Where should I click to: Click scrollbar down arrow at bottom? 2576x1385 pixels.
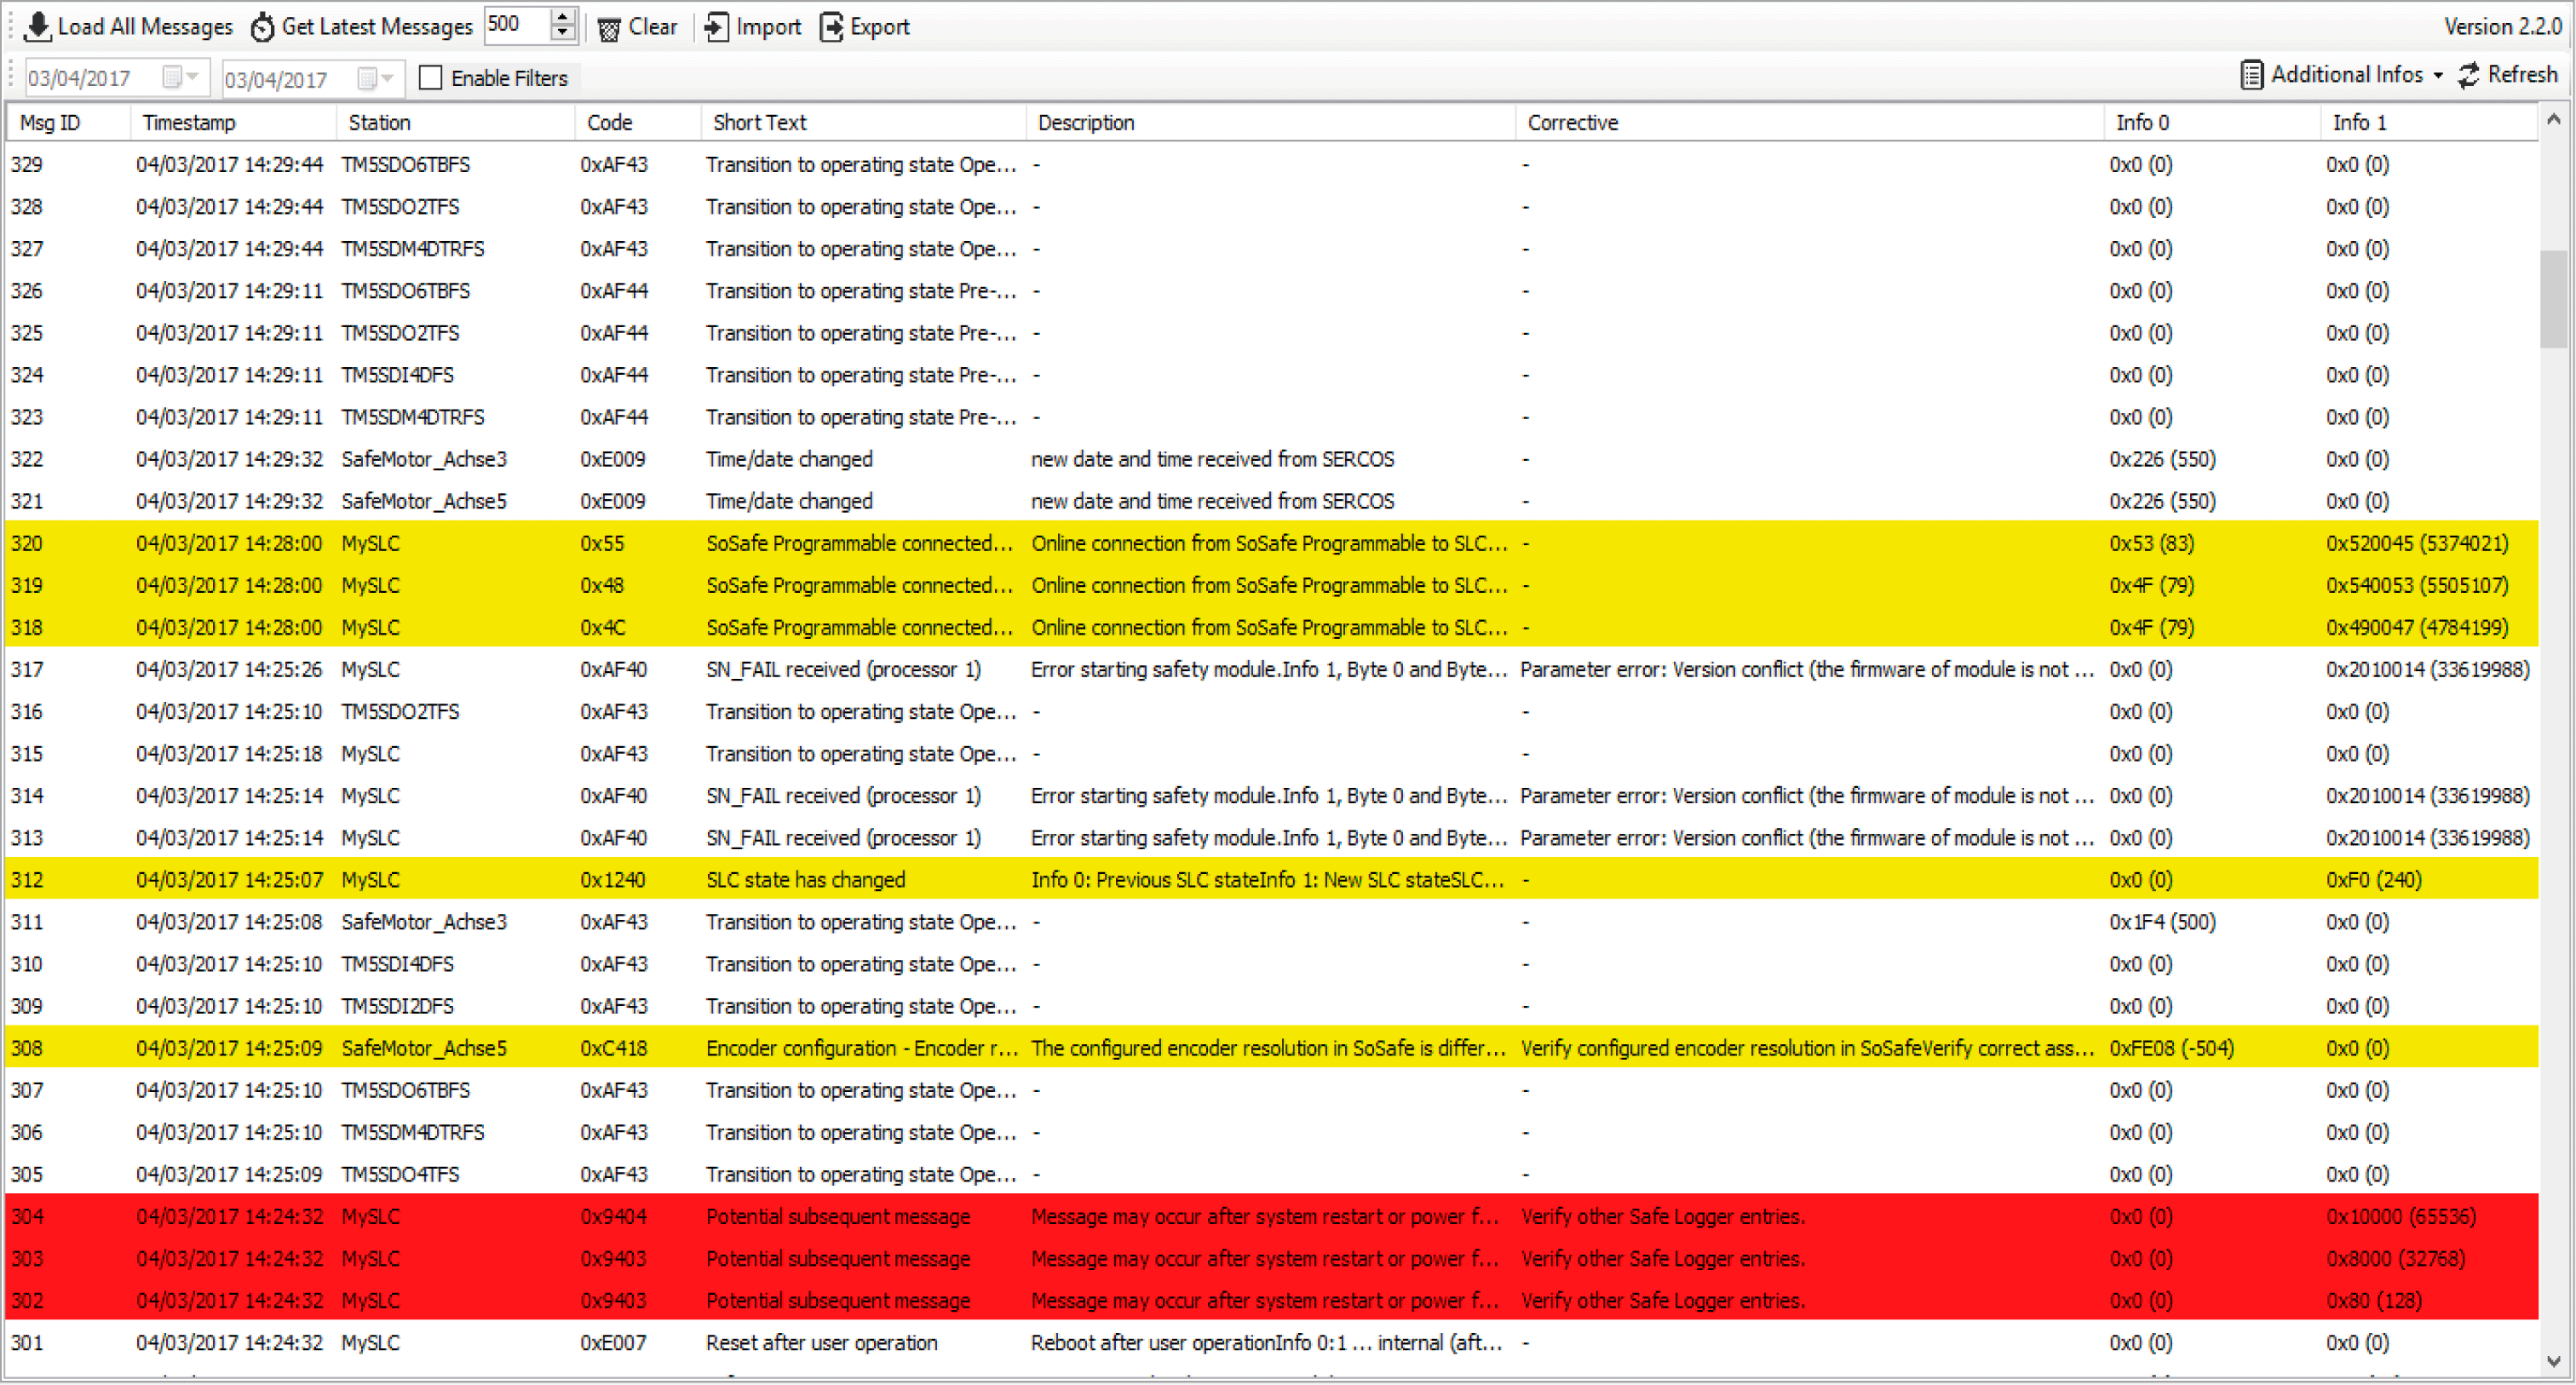[x=2553, y=1361]
